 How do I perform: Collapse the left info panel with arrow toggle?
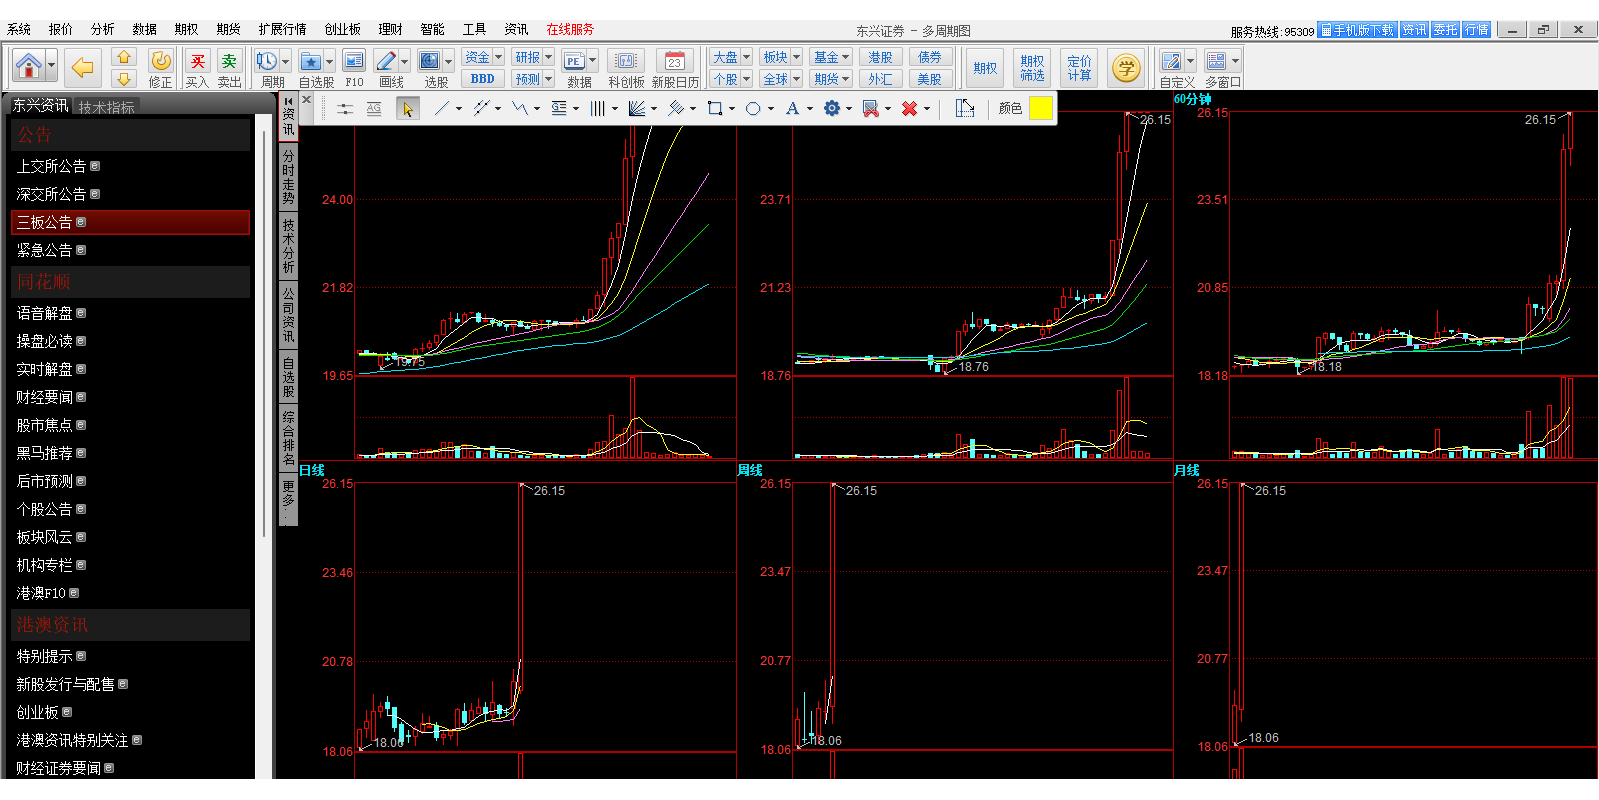[x=288, y=101]
